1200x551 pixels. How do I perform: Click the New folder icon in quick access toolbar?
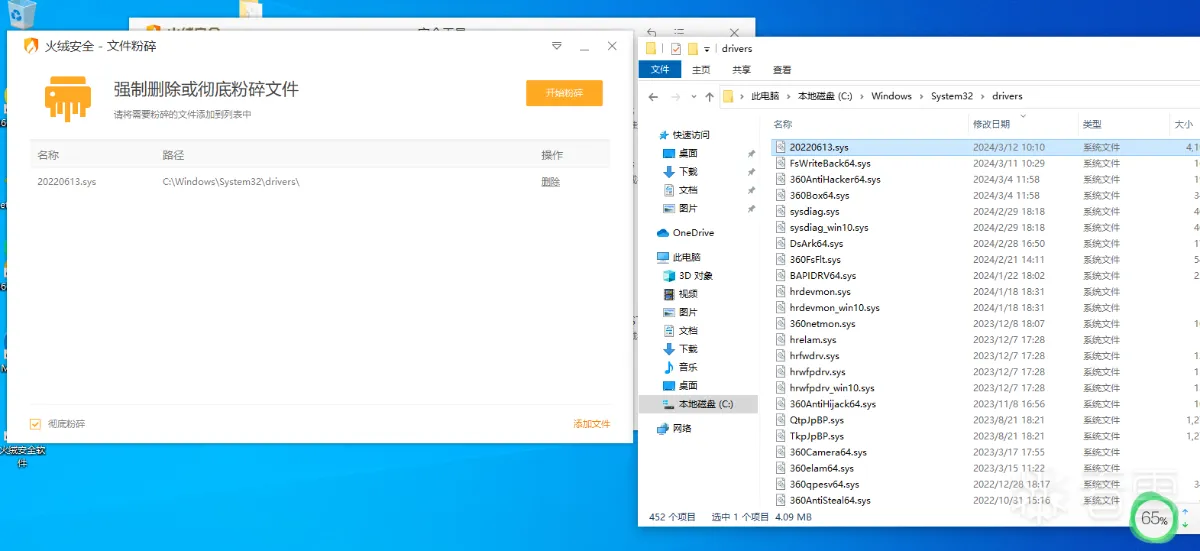pos(692,48)
